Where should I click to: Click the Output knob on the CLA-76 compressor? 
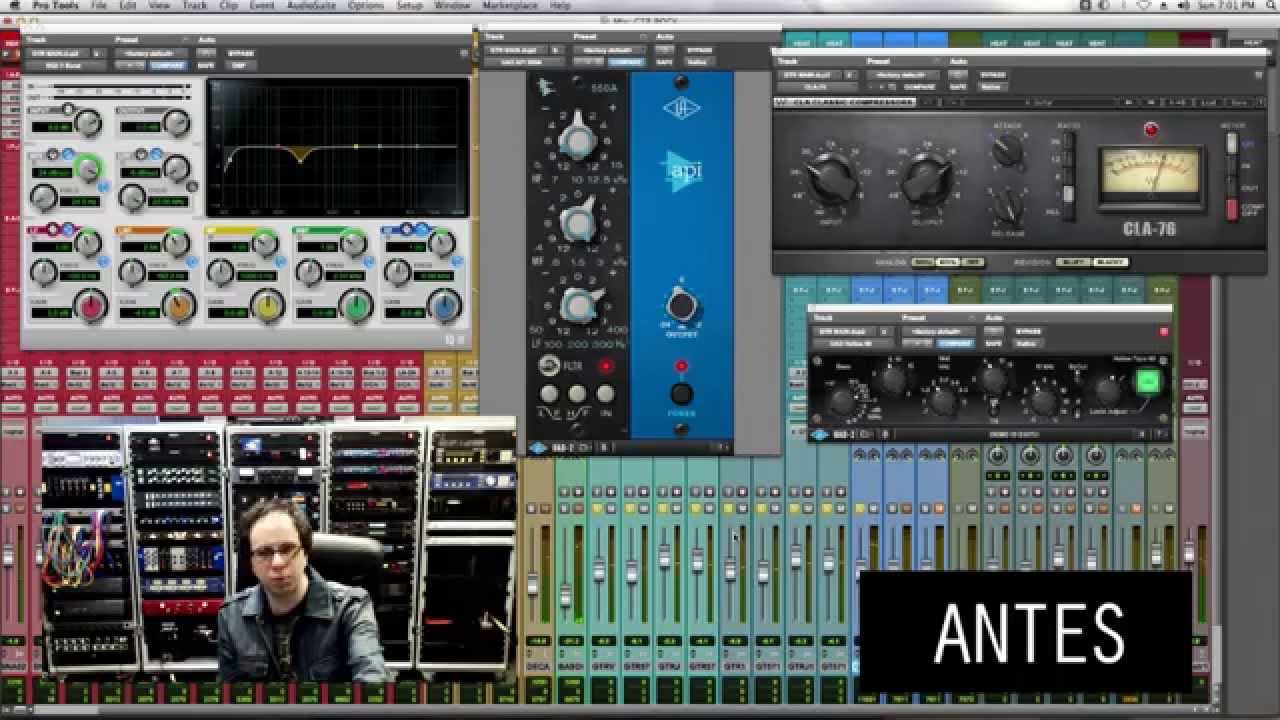point(927,181)
